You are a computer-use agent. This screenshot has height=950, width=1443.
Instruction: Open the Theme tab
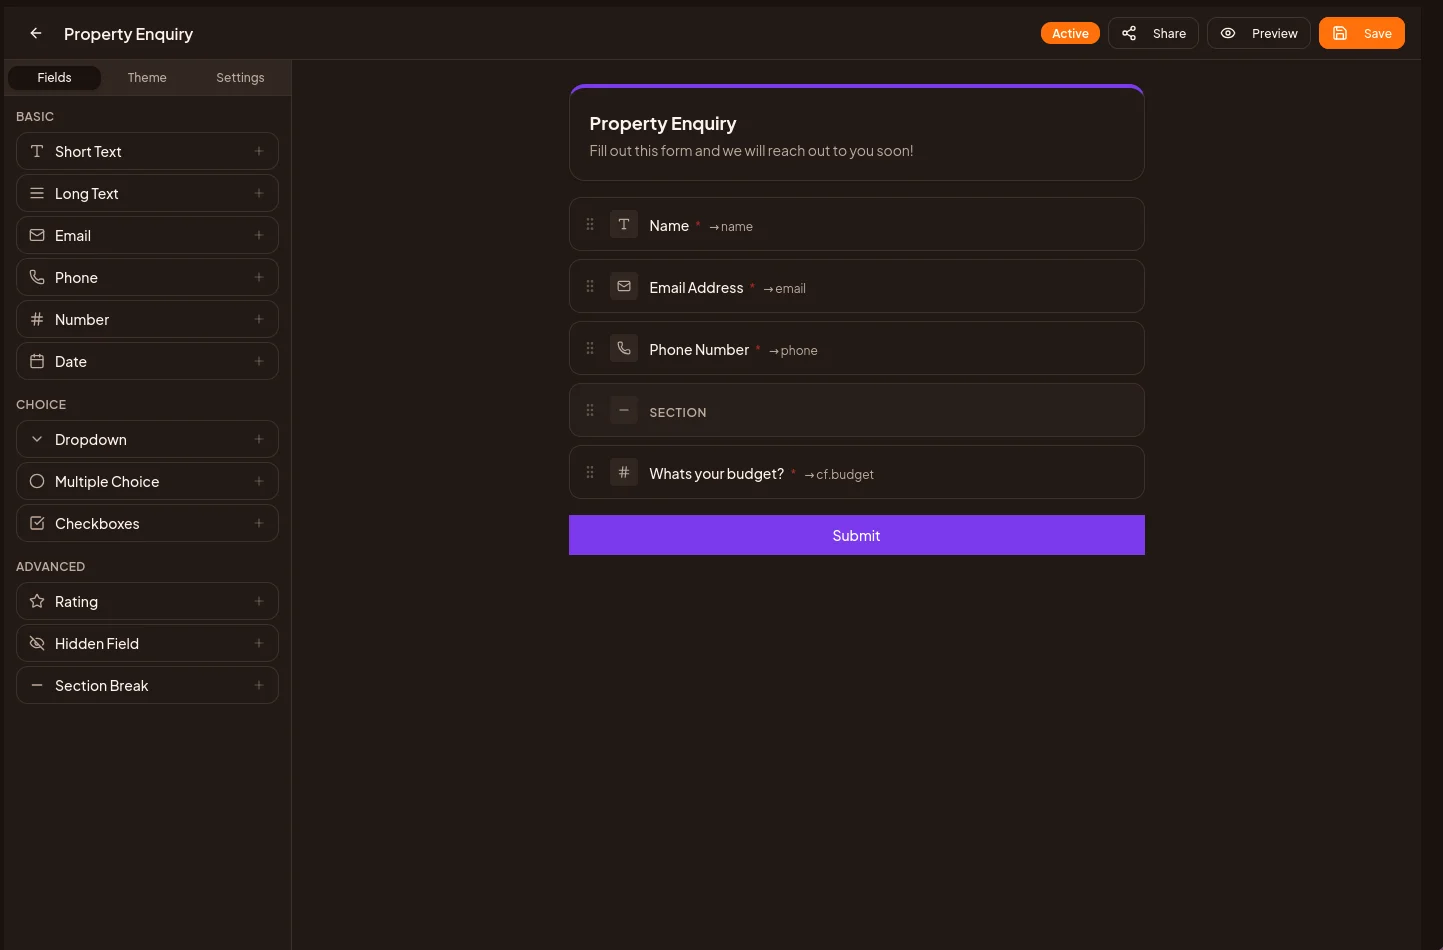[x=147, y=77]
